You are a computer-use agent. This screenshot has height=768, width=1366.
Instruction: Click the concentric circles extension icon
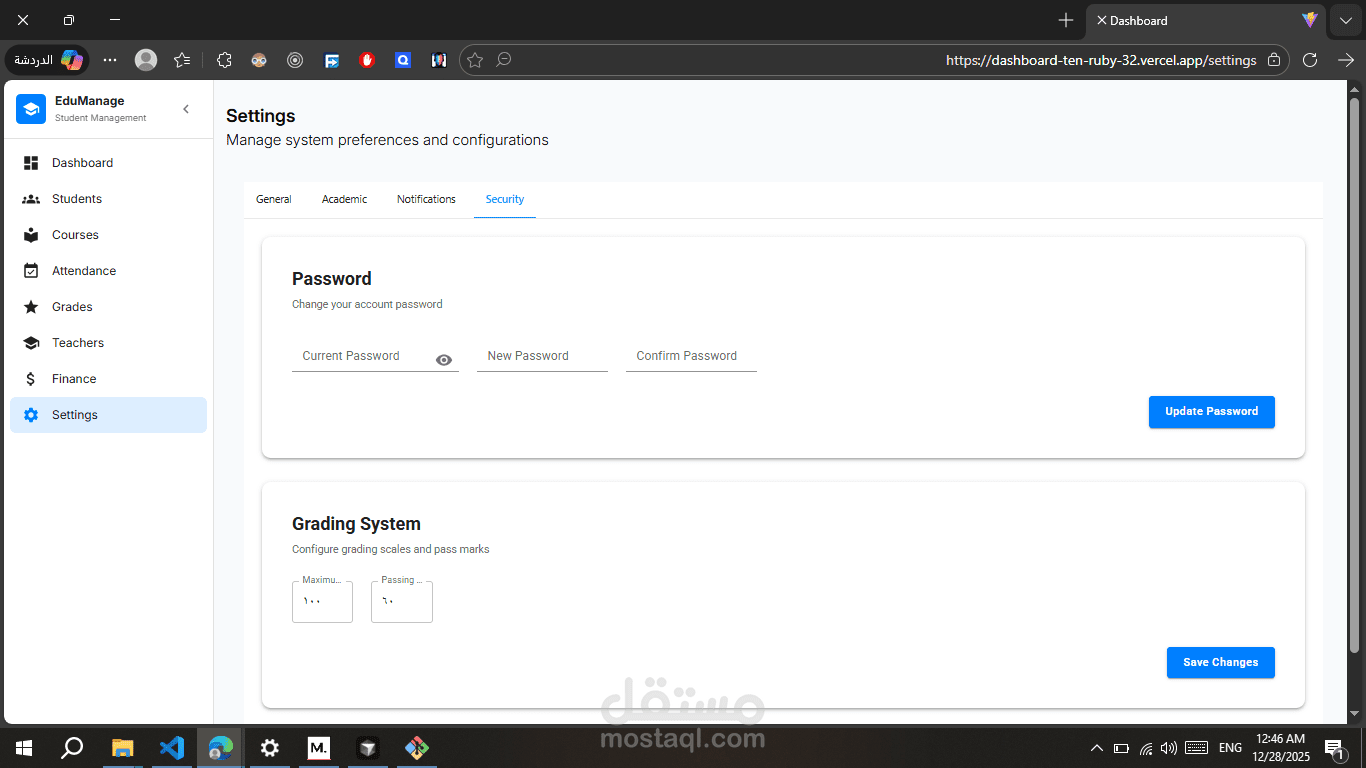(x=295, y=60)
